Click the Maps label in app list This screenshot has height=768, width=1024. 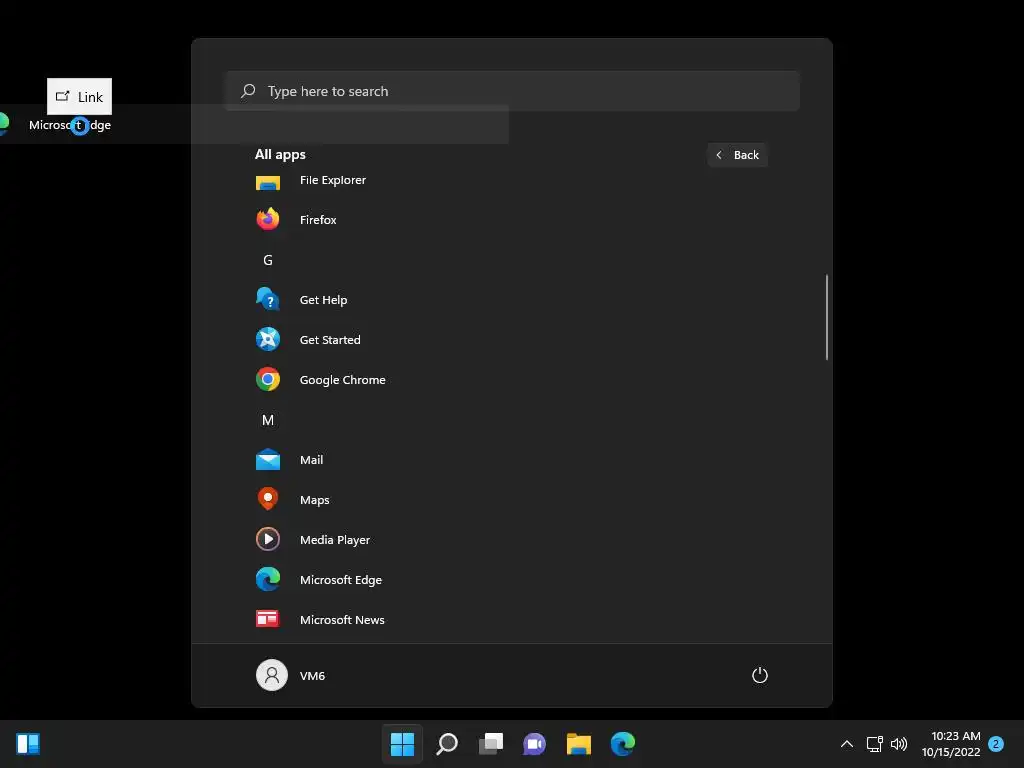[x=315, y=500]
